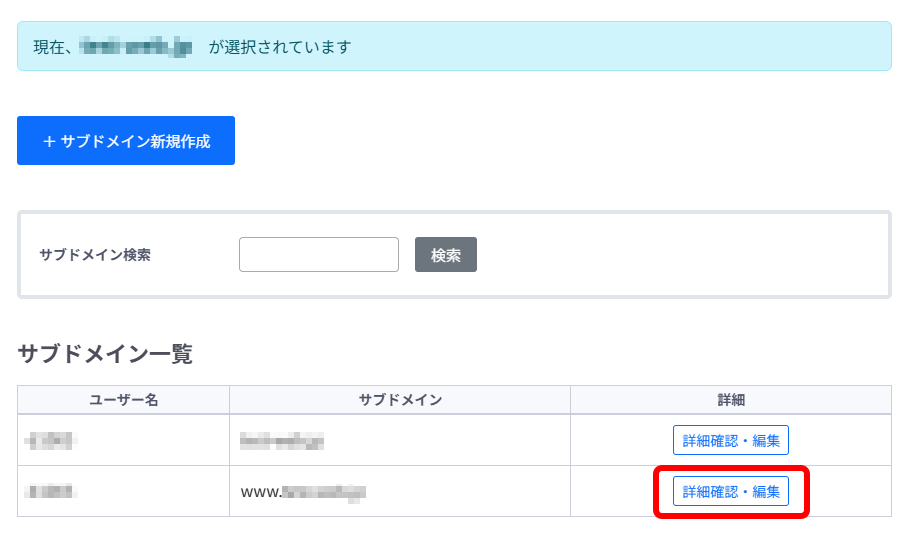Open 詳細確認・編集 for the first row

(x=730, y=440)
